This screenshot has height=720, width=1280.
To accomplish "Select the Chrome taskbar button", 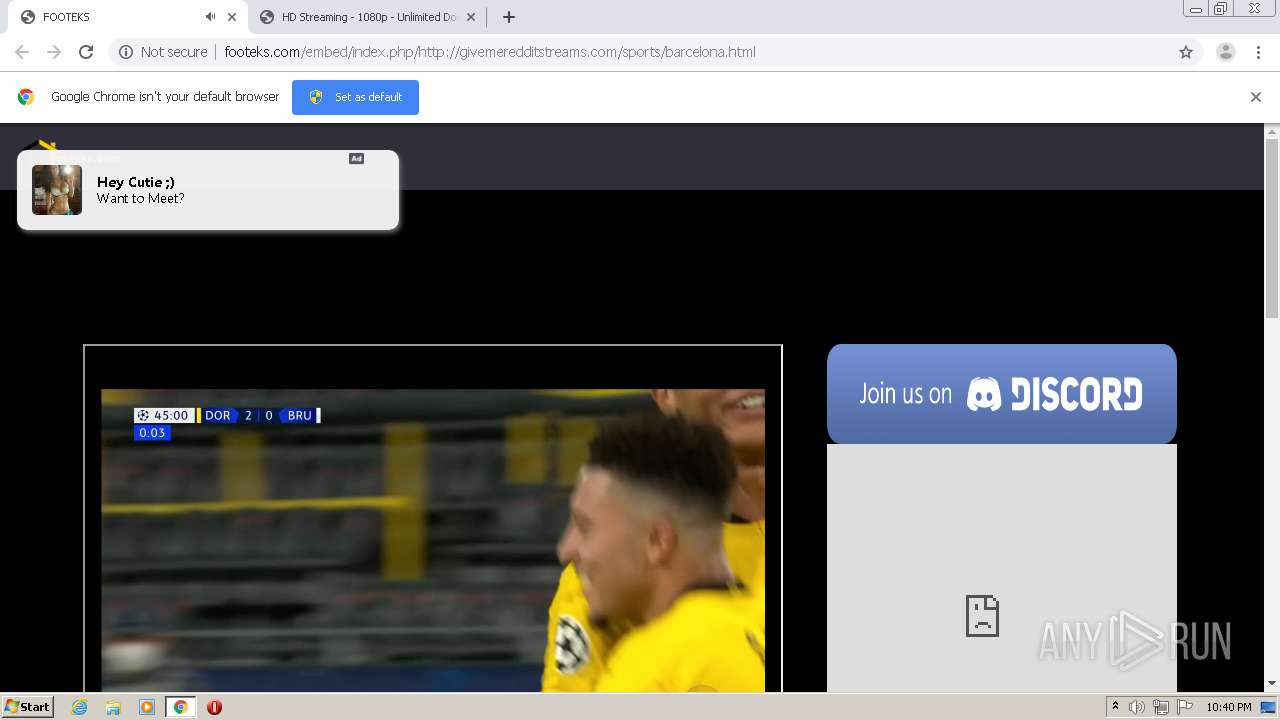I will click(x=180, y=707).
